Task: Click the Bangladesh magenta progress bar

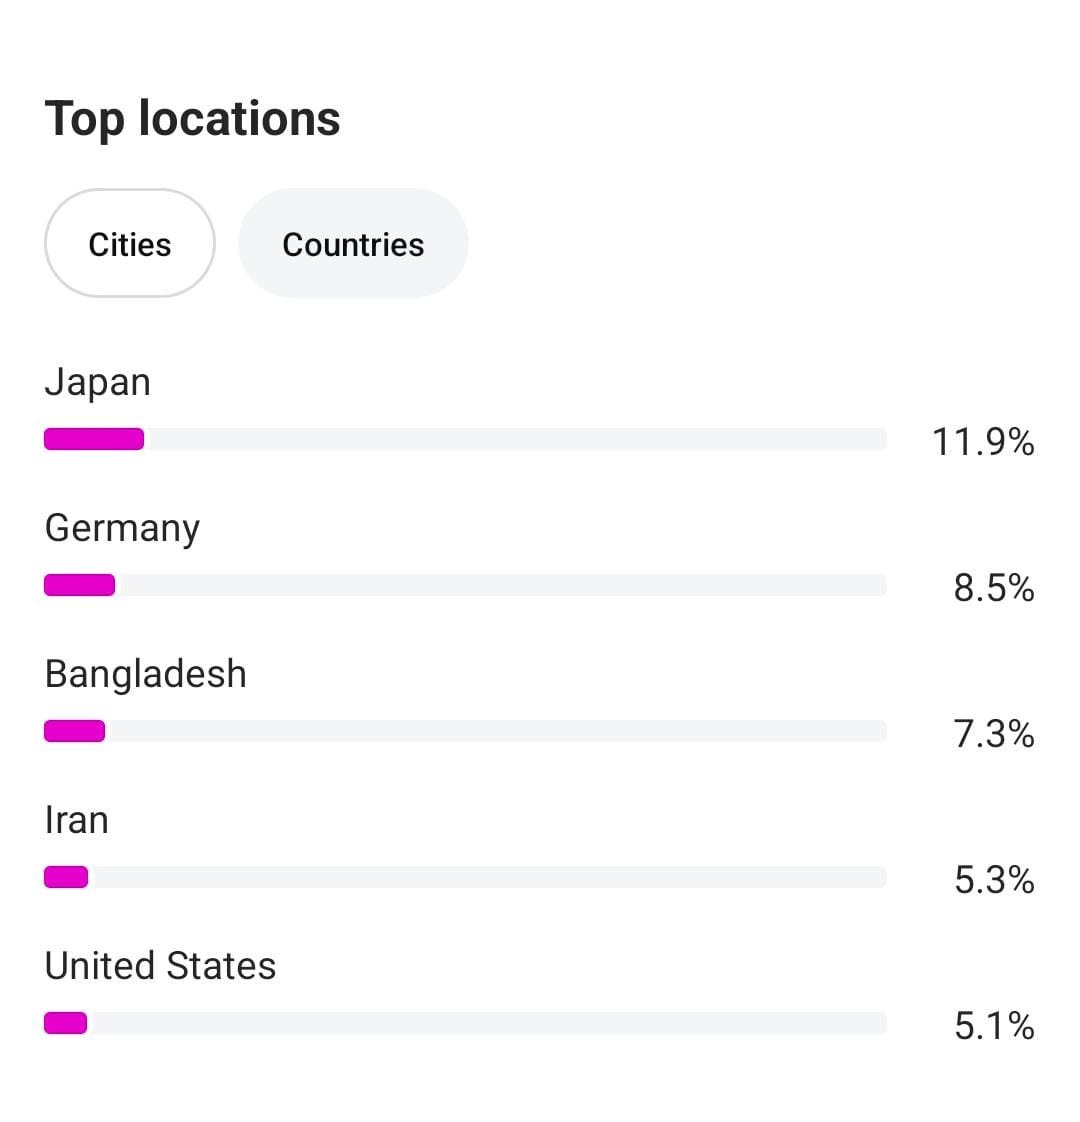Action: pyautogui.click(x=75, y=731)
